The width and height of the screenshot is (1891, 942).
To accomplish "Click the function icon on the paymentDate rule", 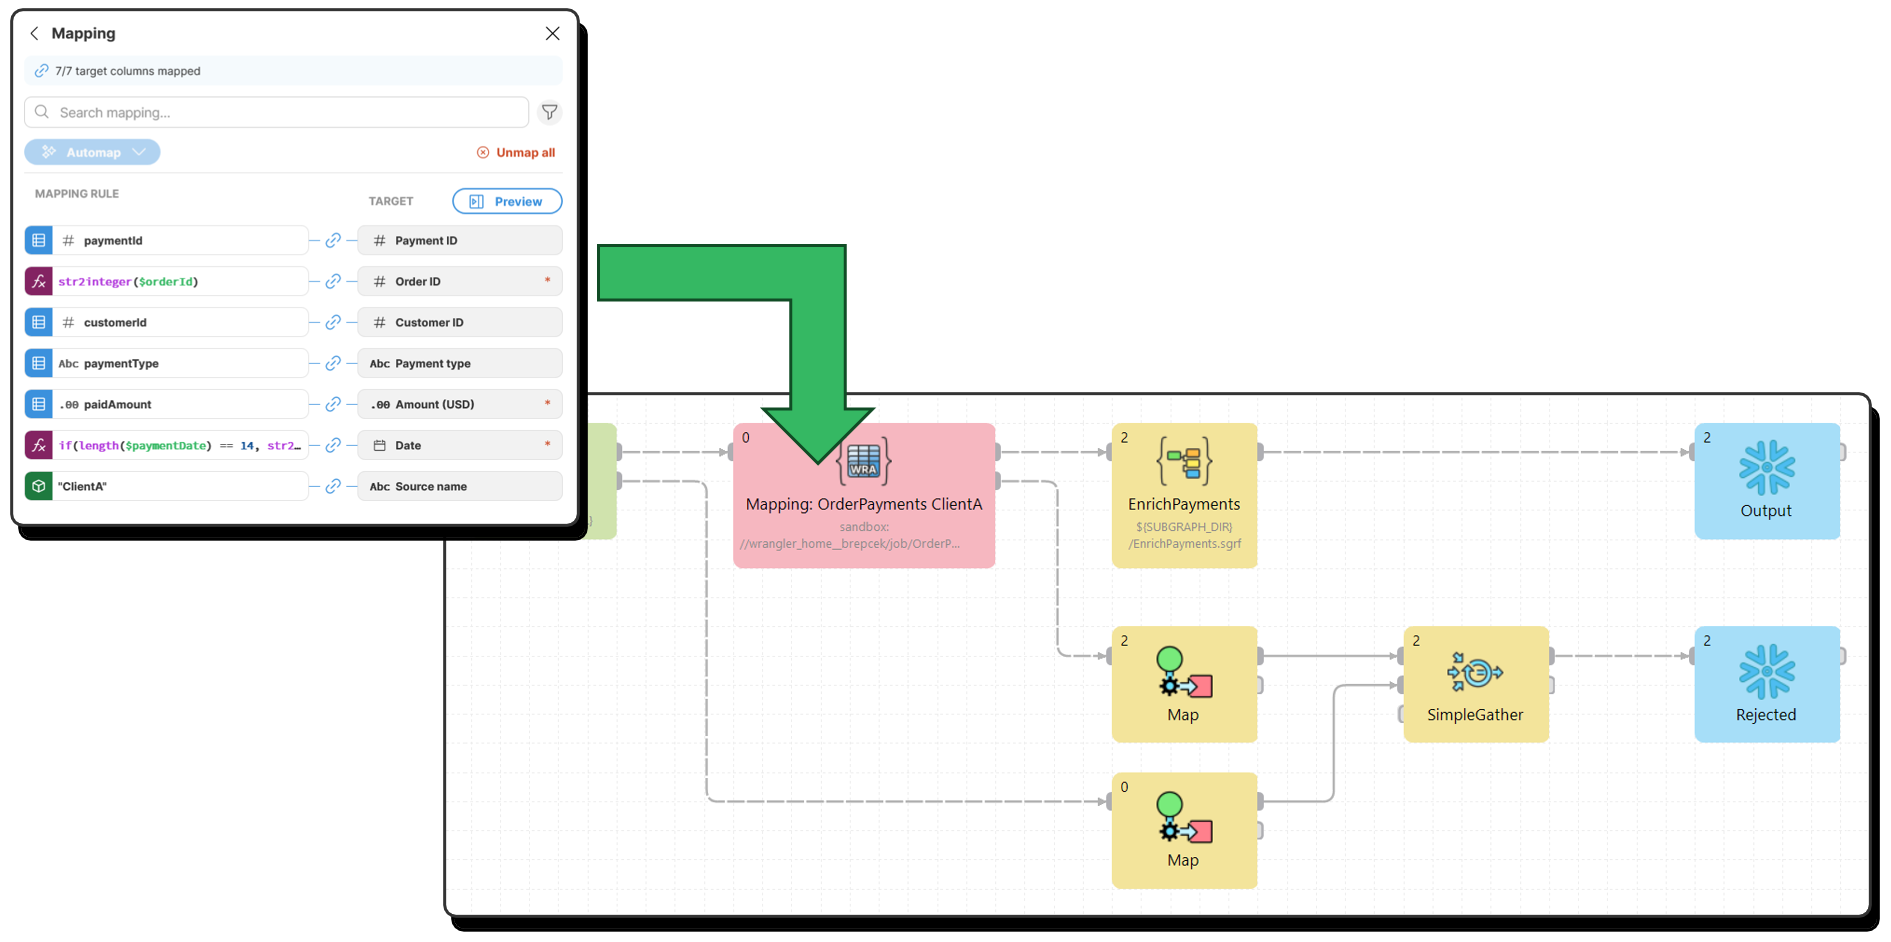I will click(38, 445).
